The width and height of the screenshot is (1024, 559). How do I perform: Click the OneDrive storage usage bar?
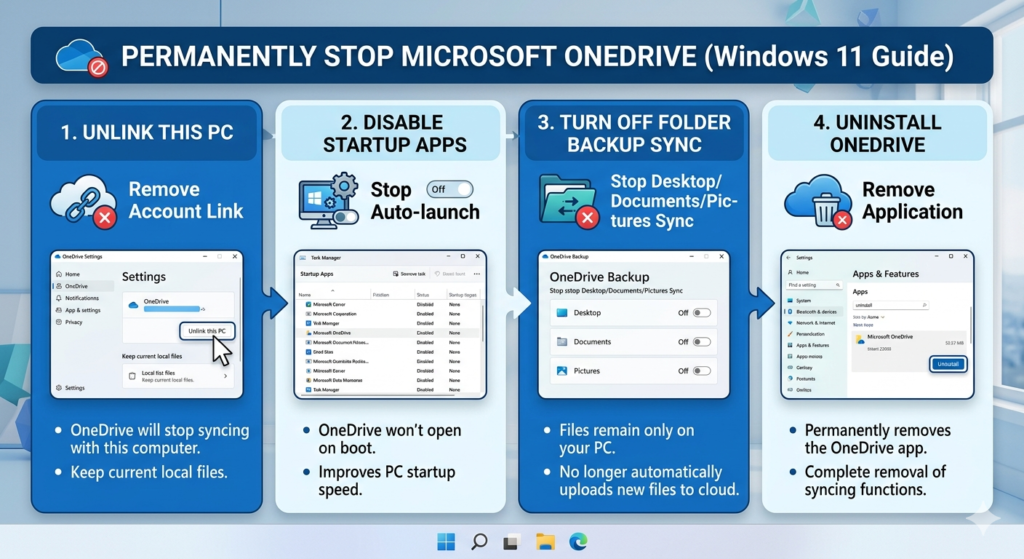[172, 309]
